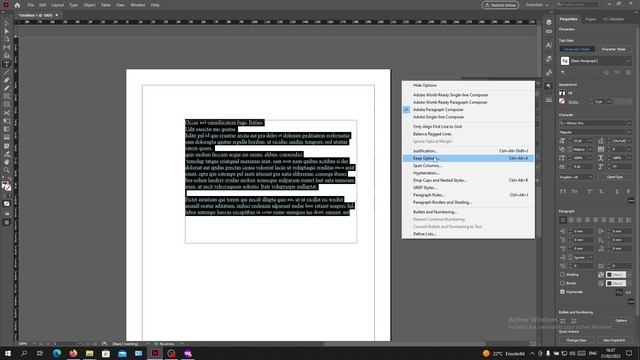
Task: Open the font size dropdown arrow
Action: tap(590, 141)
